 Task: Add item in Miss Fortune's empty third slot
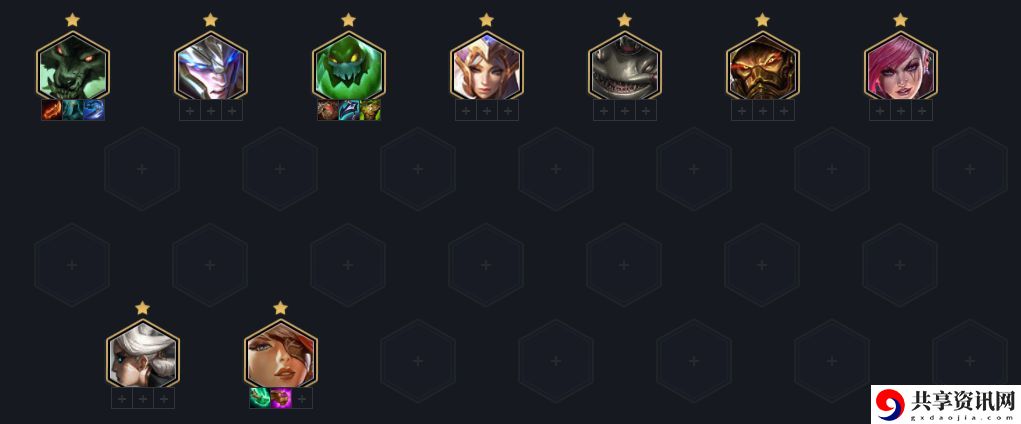[x=301, y=398]
